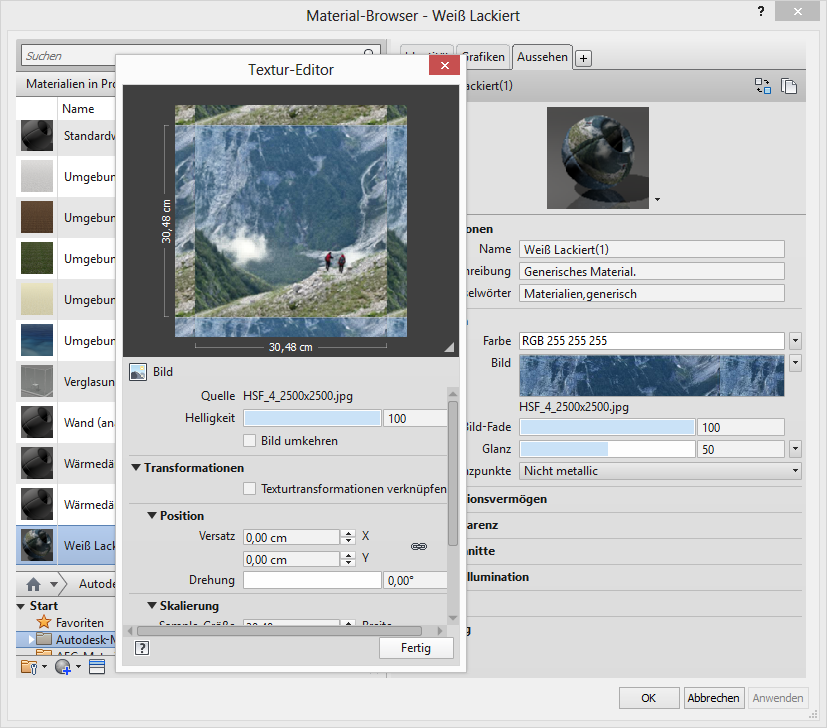Viewport: 827px width, 728px height.
Task: Adjust the Glanz slider
Action: [x=607, y=449]
